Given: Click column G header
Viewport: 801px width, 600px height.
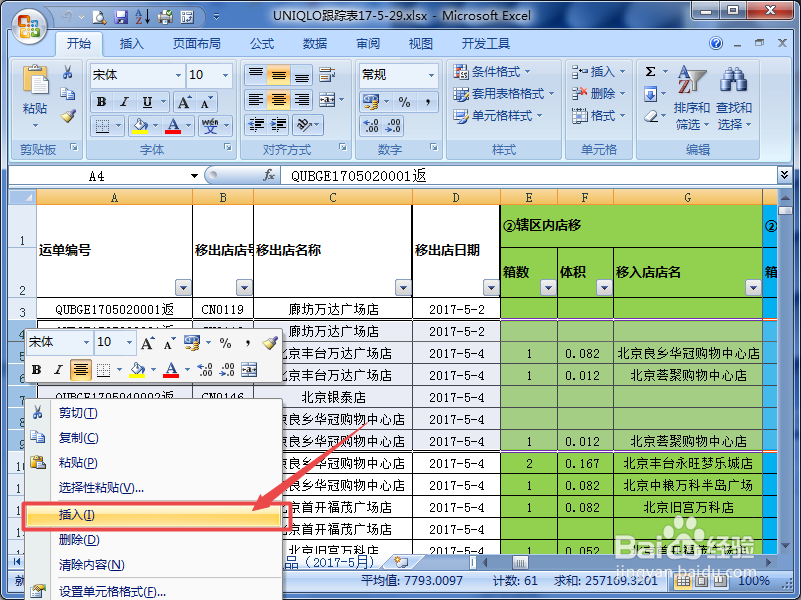Looking at the screenshot, I should [x=688, y=198].
